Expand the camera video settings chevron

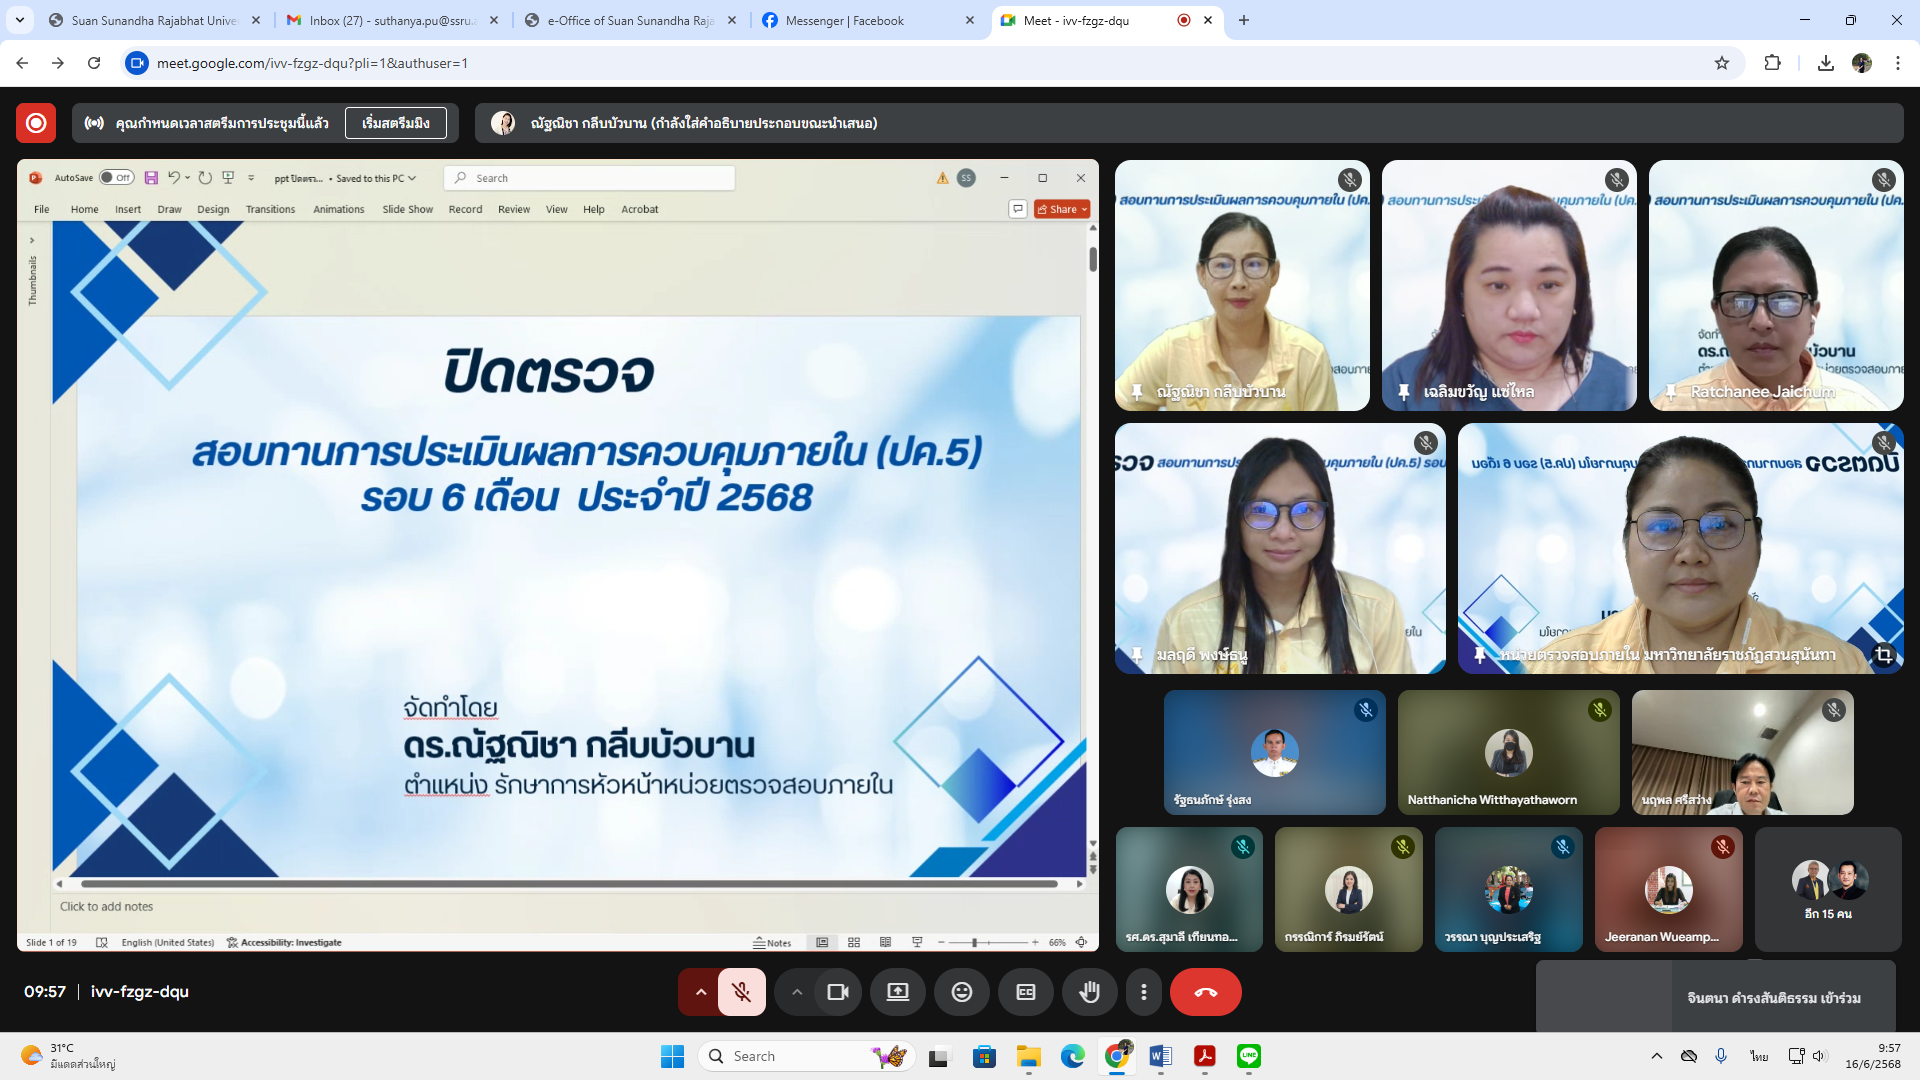coord(796,992)
